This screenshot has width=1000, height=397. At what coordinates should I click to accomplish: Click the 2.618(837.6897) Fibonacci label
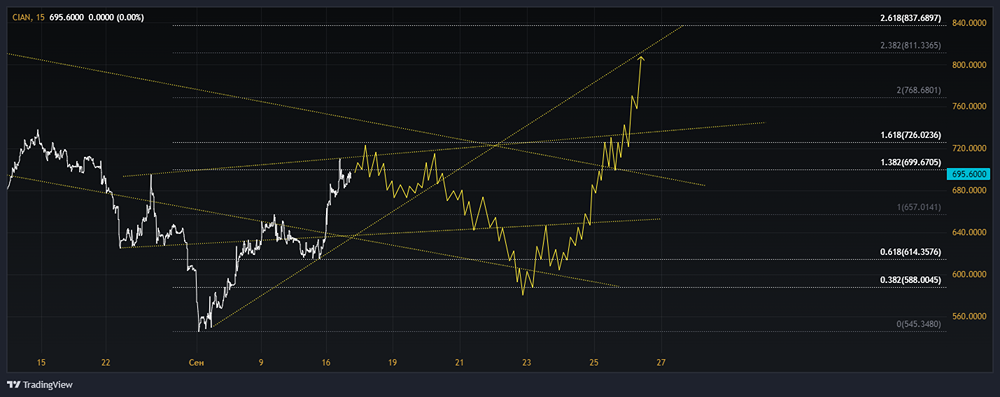911,19
